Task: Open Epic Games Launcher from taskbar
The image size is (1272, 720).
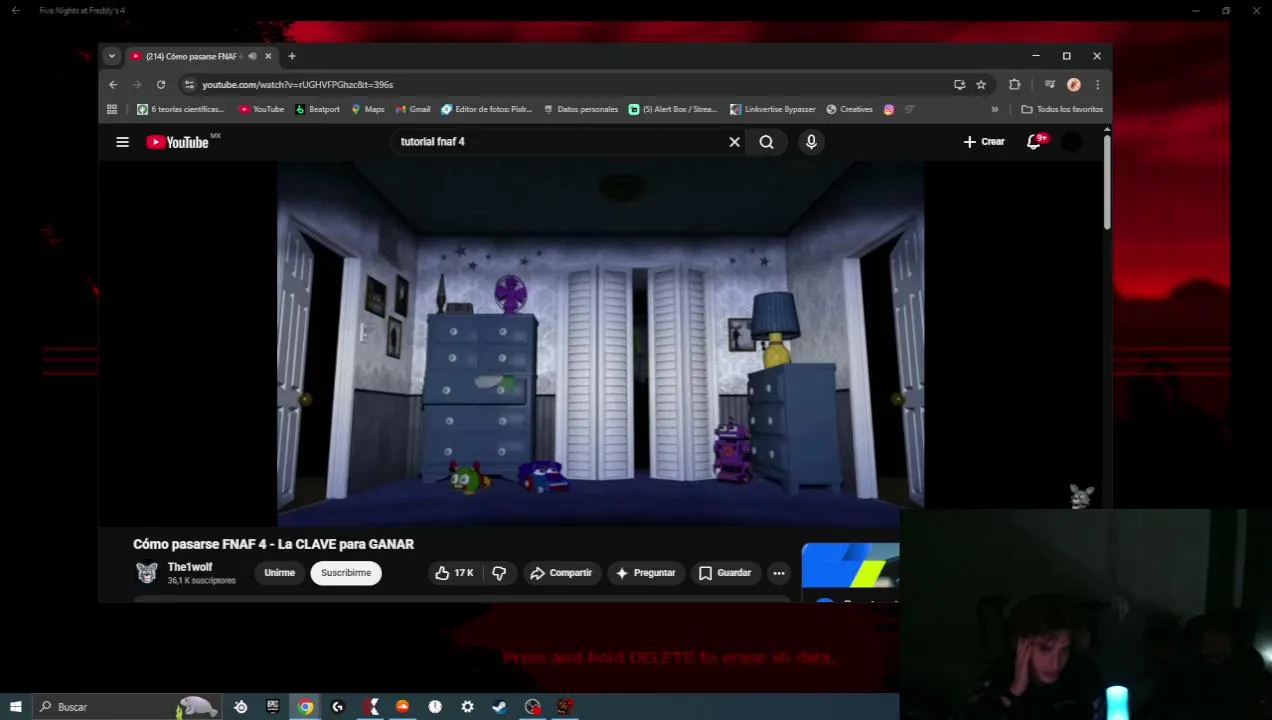Action: (x=273, y=707)
